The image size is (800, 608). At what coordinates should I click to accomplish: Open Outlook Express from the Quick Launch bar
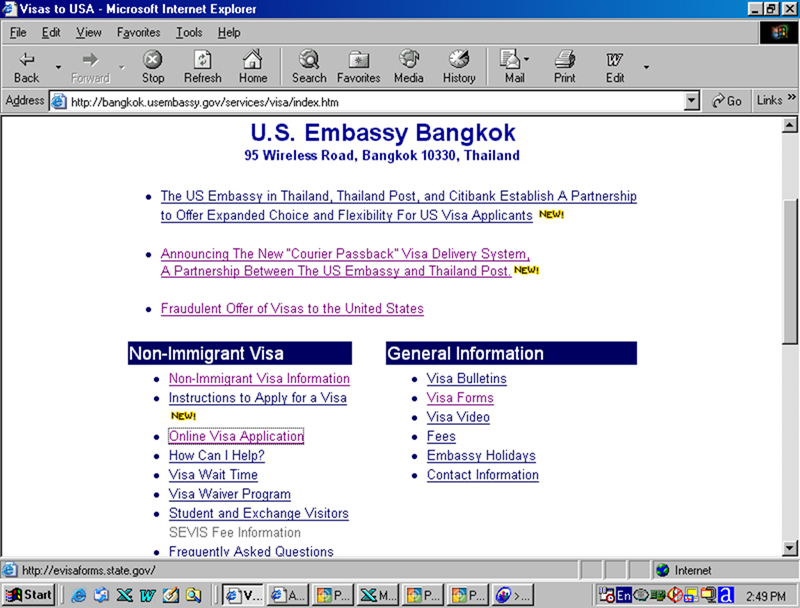pos(102,595)
